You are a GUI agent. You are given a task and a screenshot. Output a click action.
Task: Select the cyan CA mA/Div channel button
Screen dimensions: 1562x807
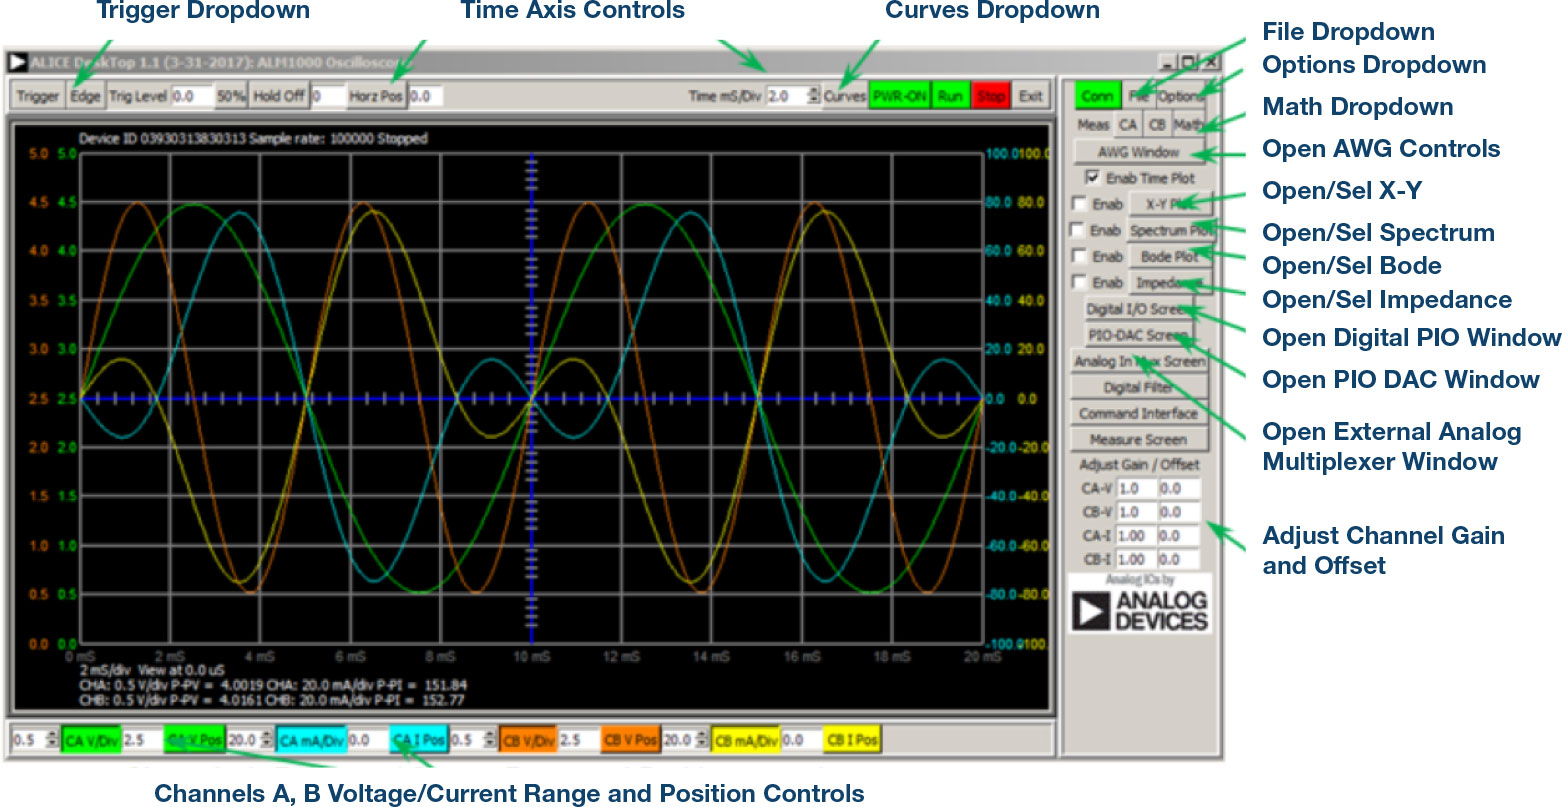309,739
